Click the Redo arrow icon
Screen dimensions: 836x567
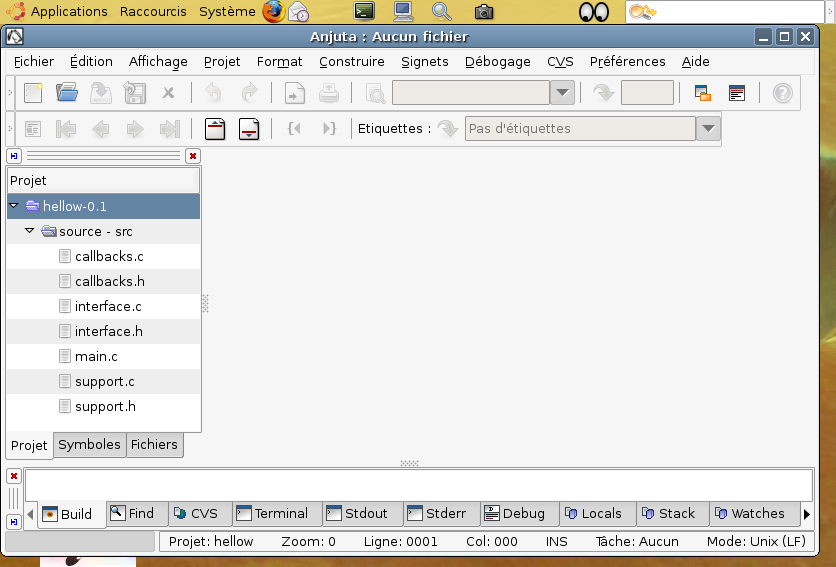point(249,93)
